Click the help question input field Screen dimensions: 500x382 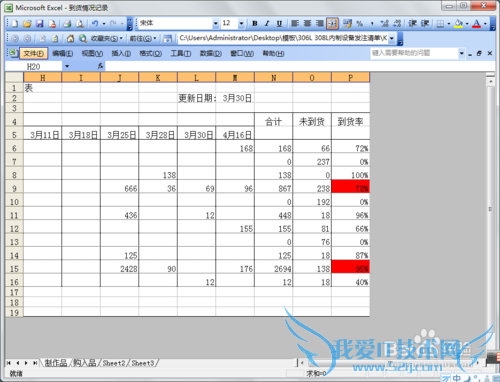(415, 53)
